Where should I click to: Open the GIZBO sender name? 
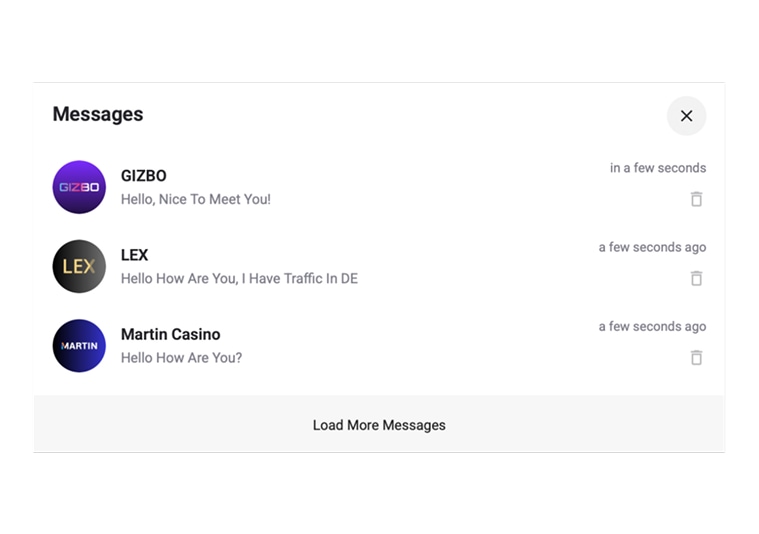point(143,176)
